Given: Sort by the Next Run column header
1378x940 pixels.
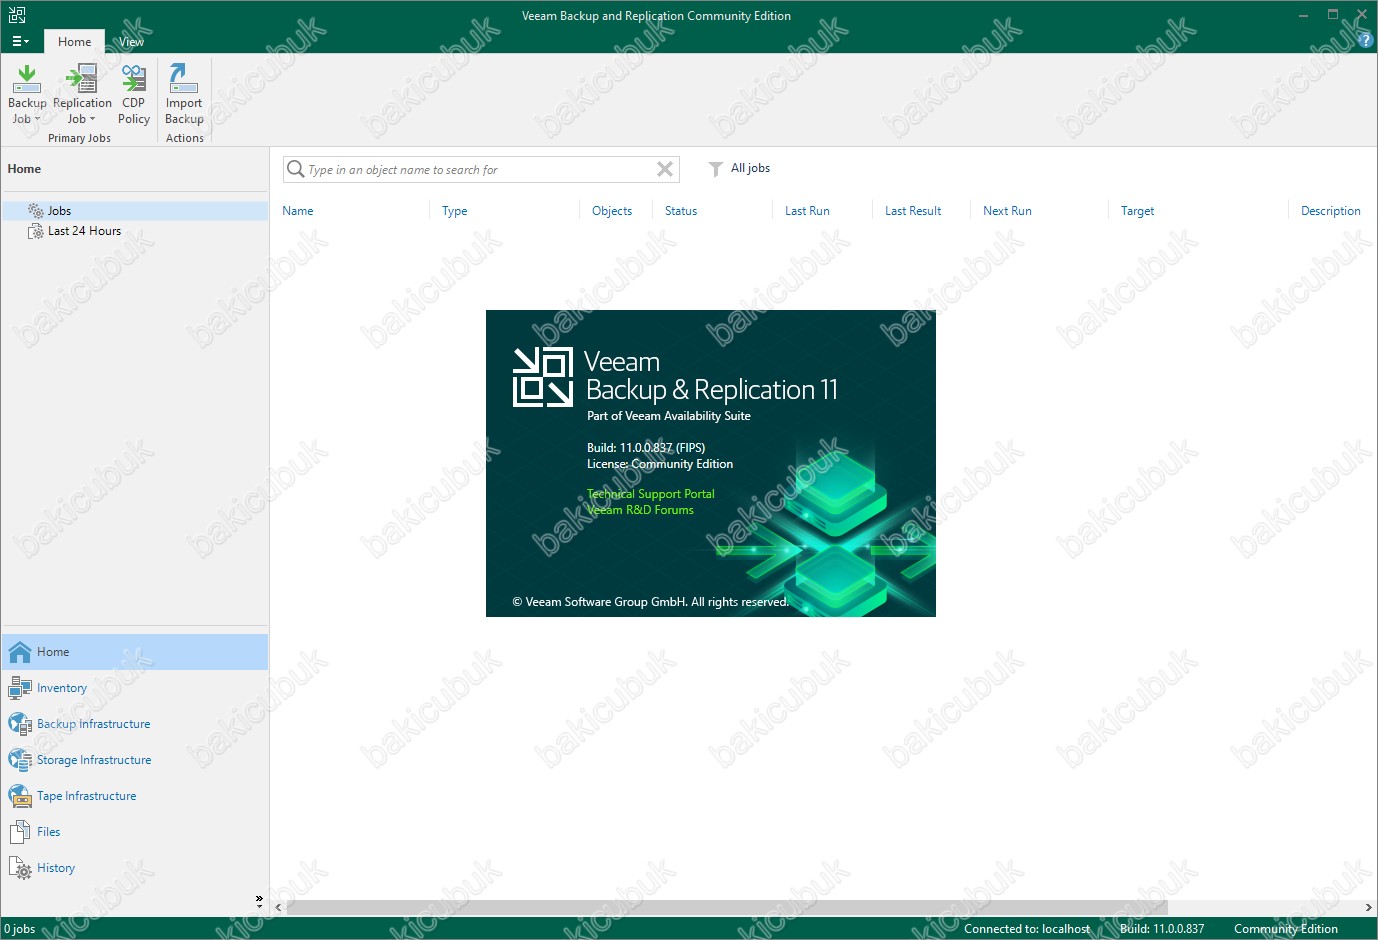Looking at the screenshot, I should (x=1007, y=211).
